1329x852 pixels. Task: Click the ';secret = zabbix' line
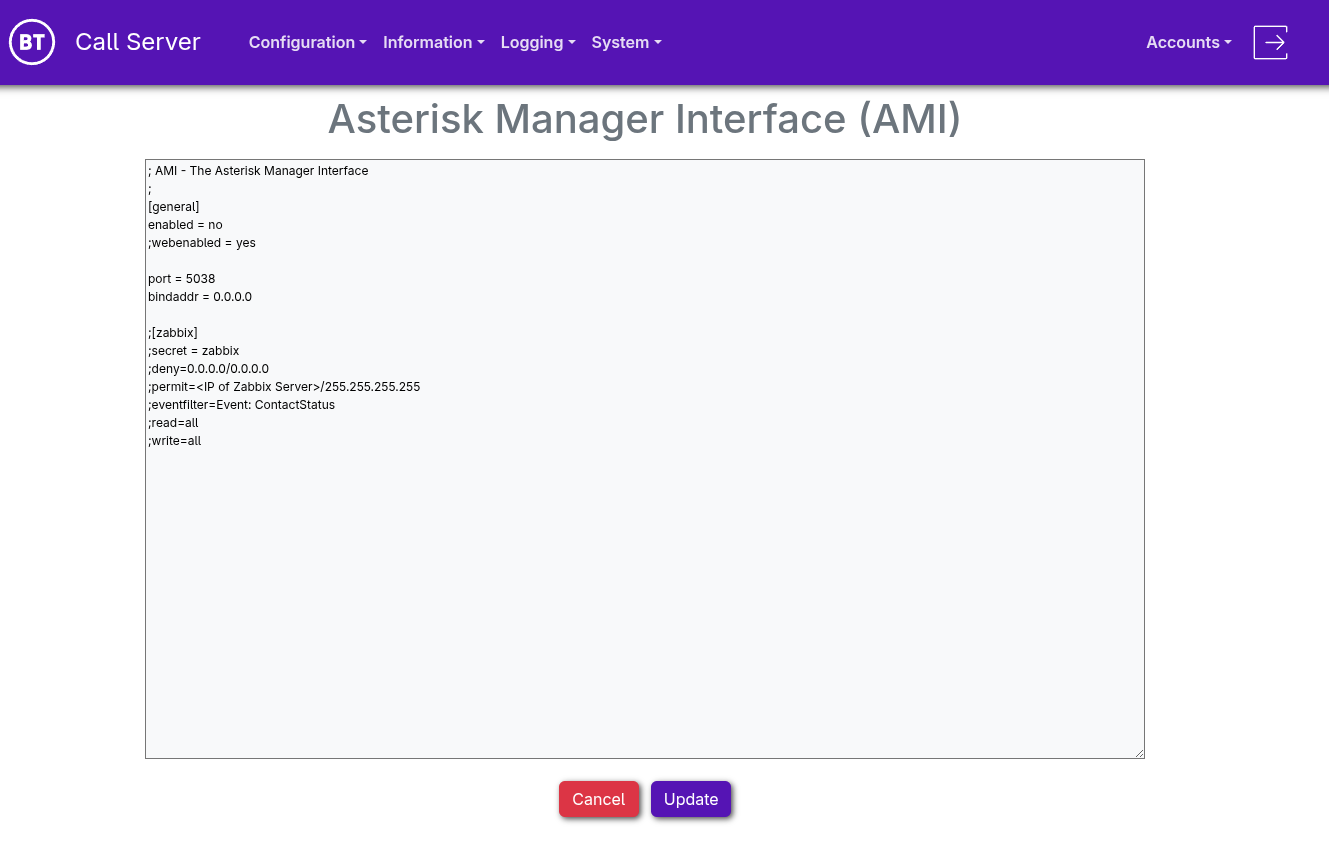193,351
